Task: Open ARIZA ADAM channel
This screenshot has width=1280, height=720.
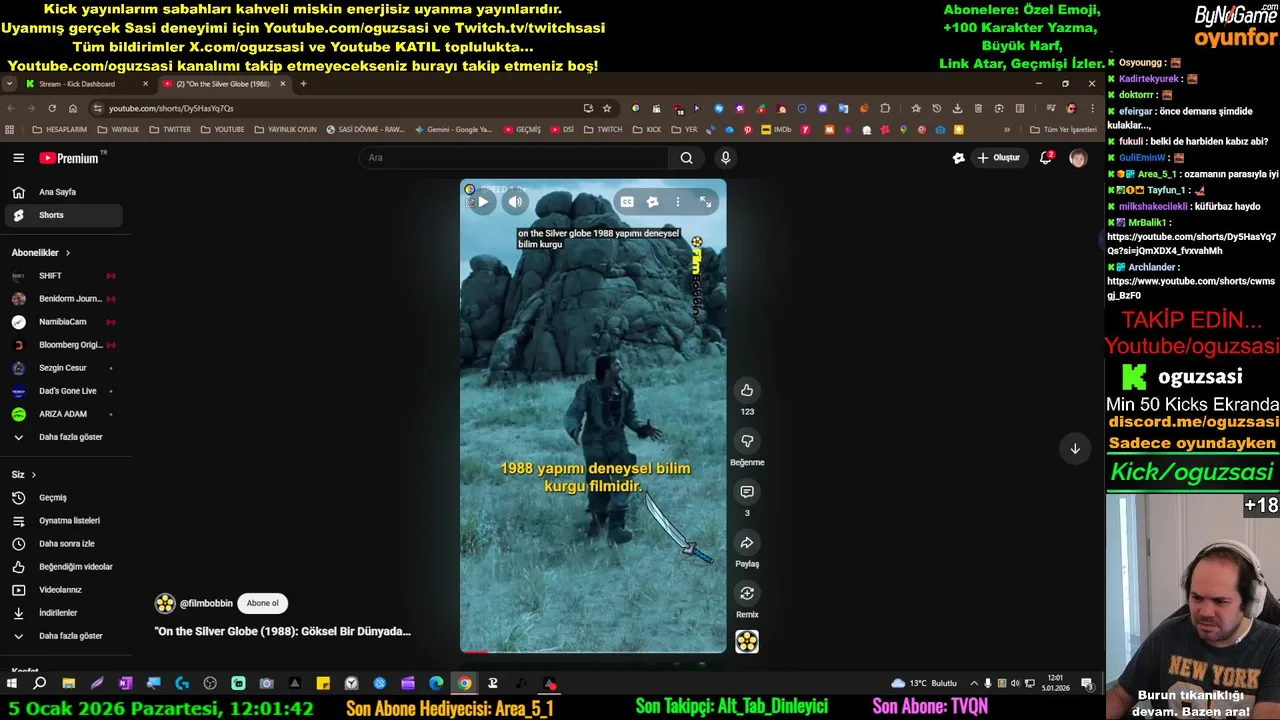Action: [x=62, y=414]
